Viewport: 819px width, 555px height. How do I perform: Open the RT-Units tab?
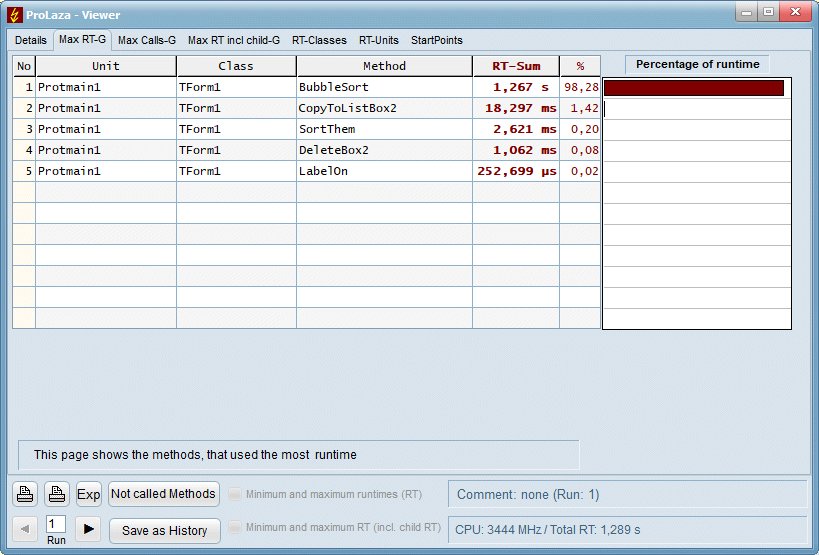tap(378, 41)
